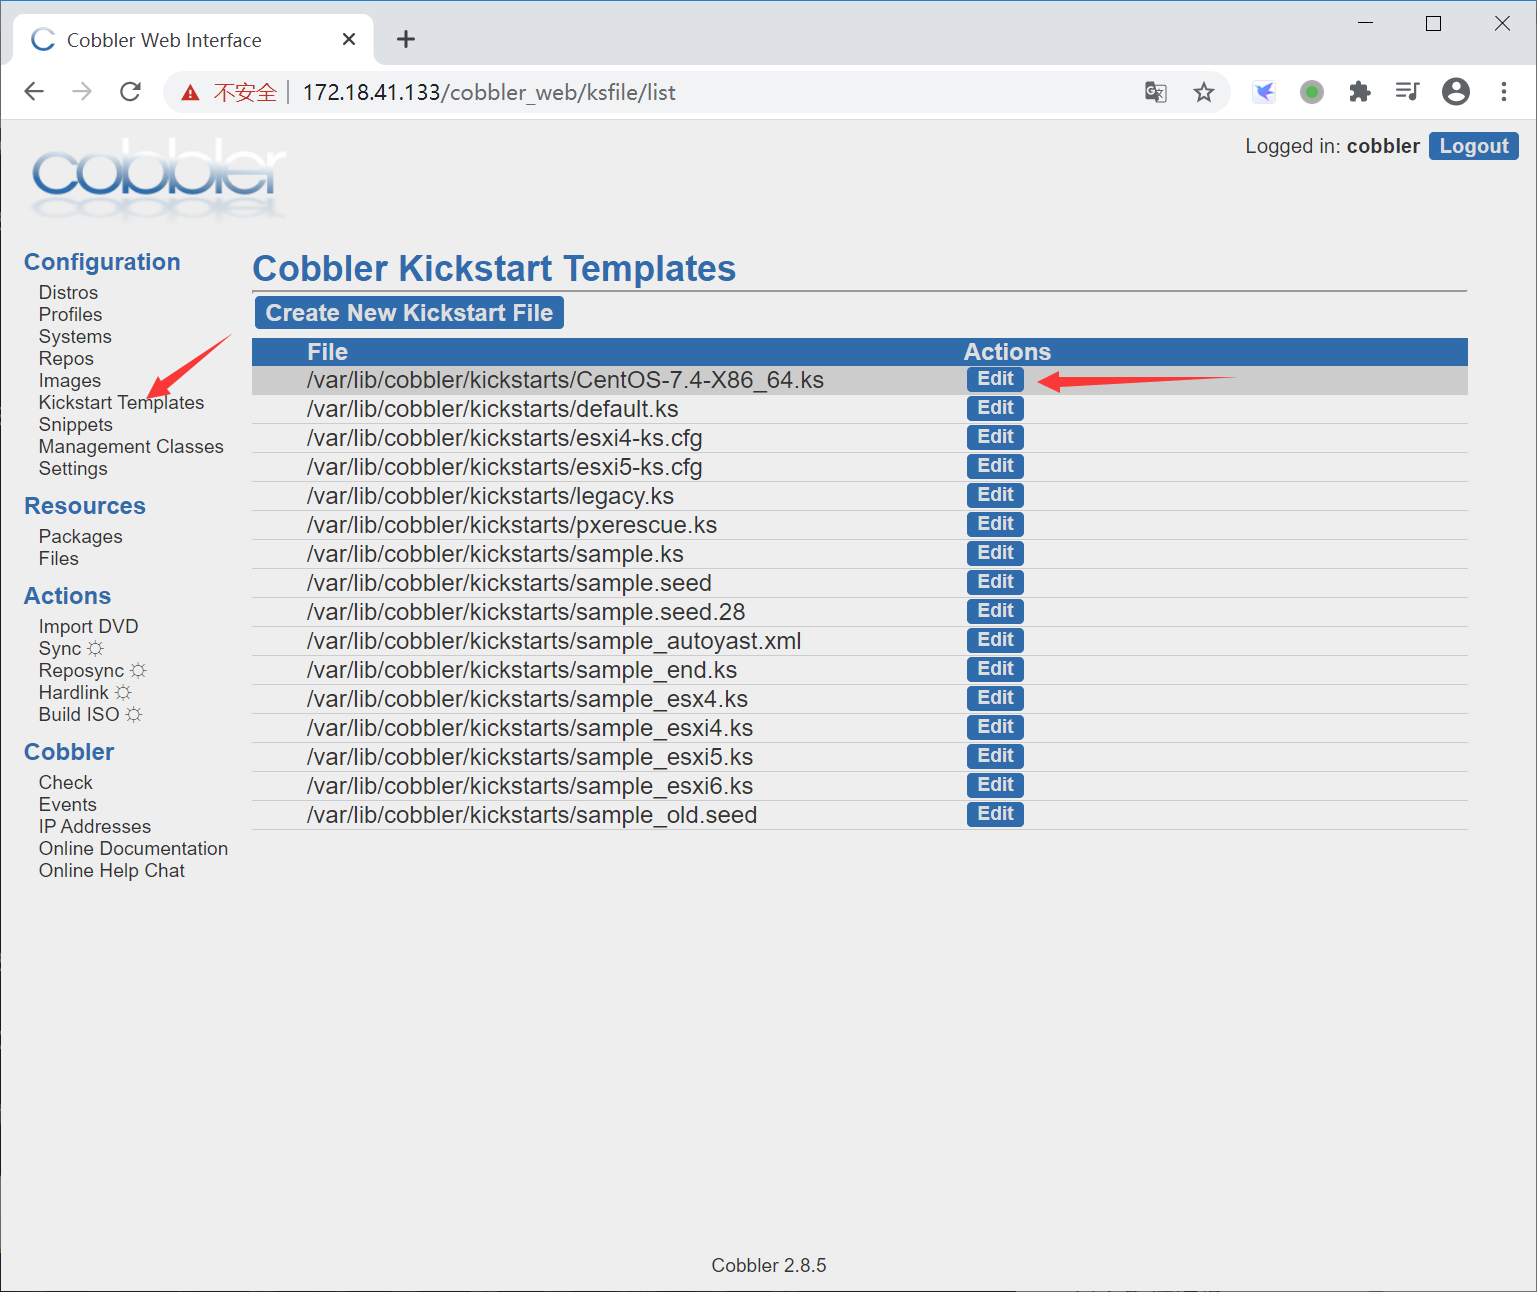
Task: Open Files under Resources
Action: [x=58, y=558]
